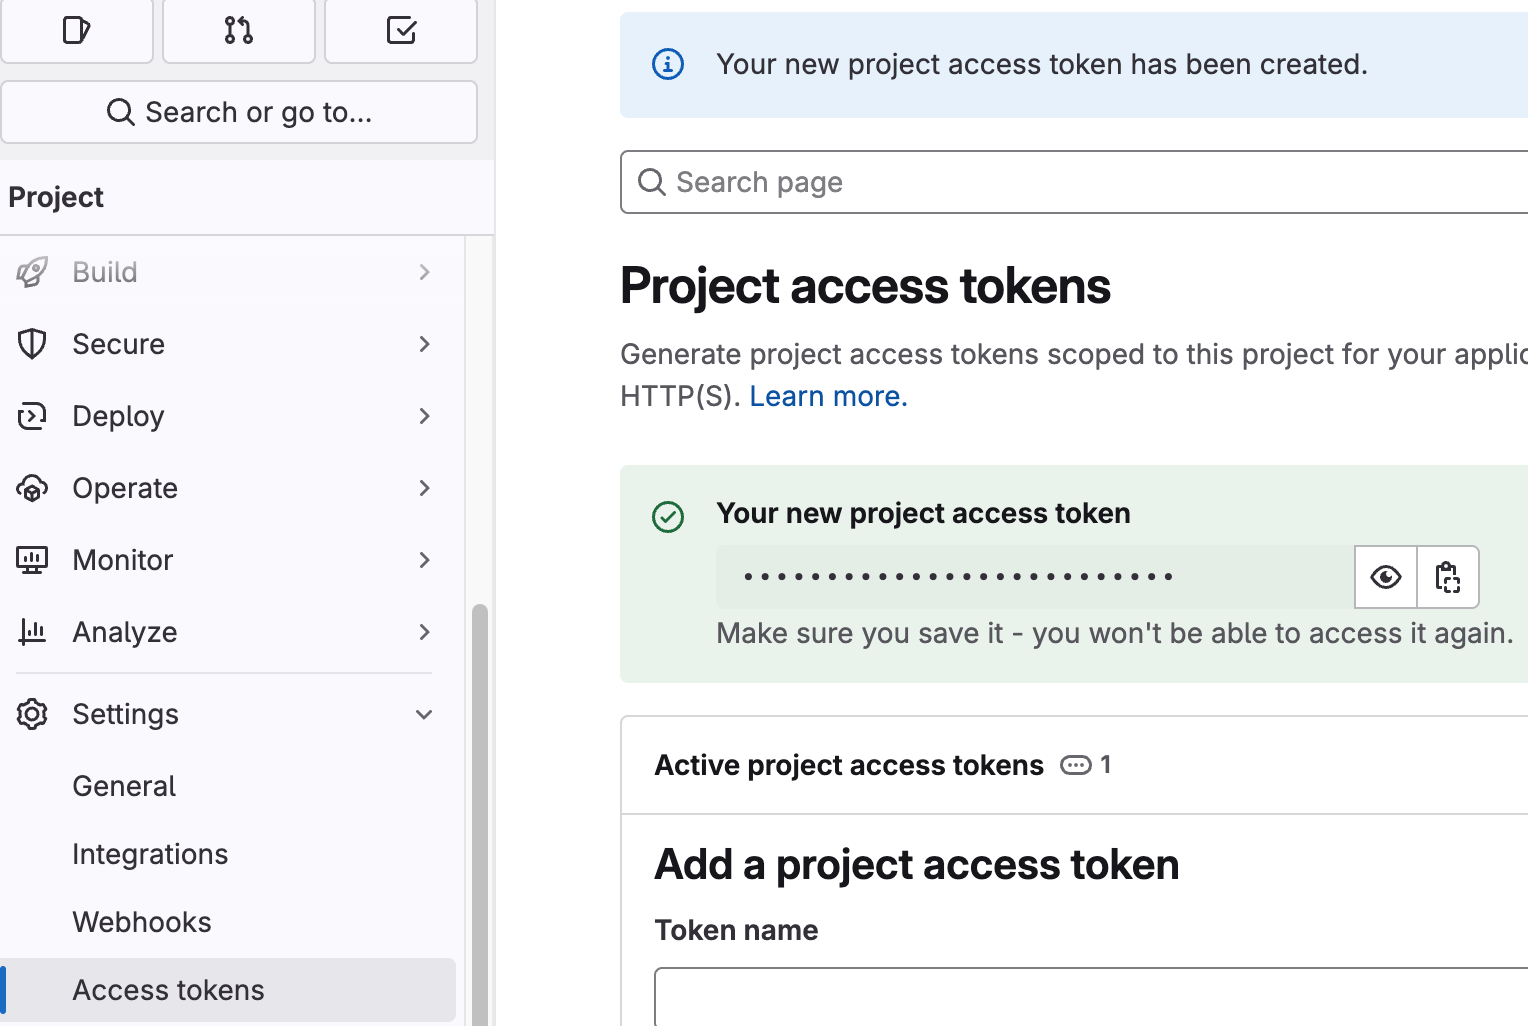
Task: Click the Secure shield icon
Action: [x=32, y=344]
